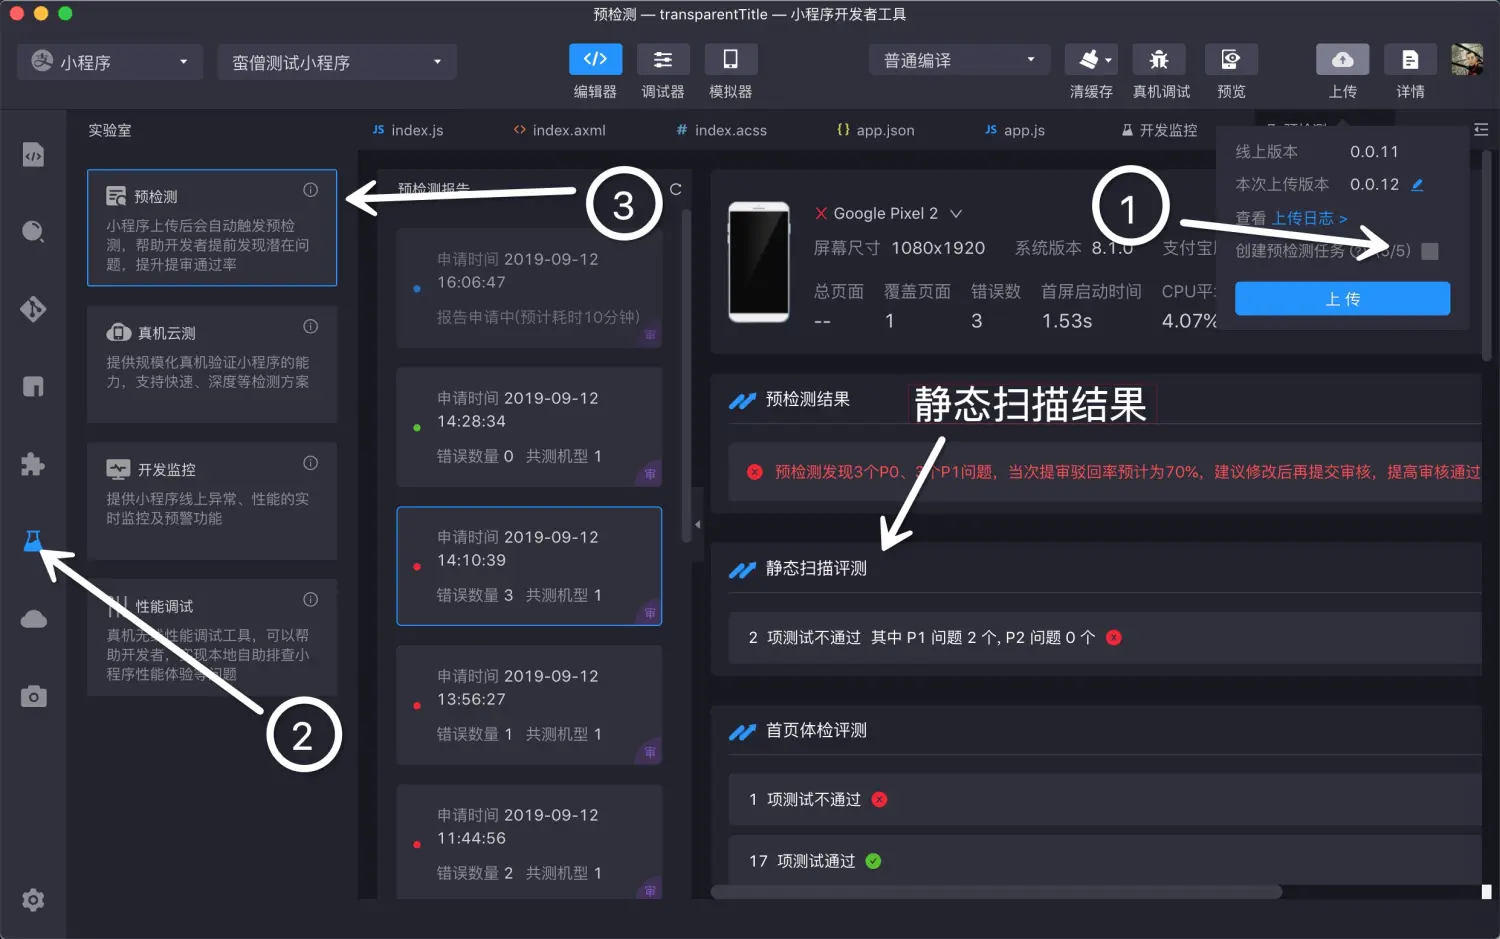Switch to the index.js tab

pos(408,130)
